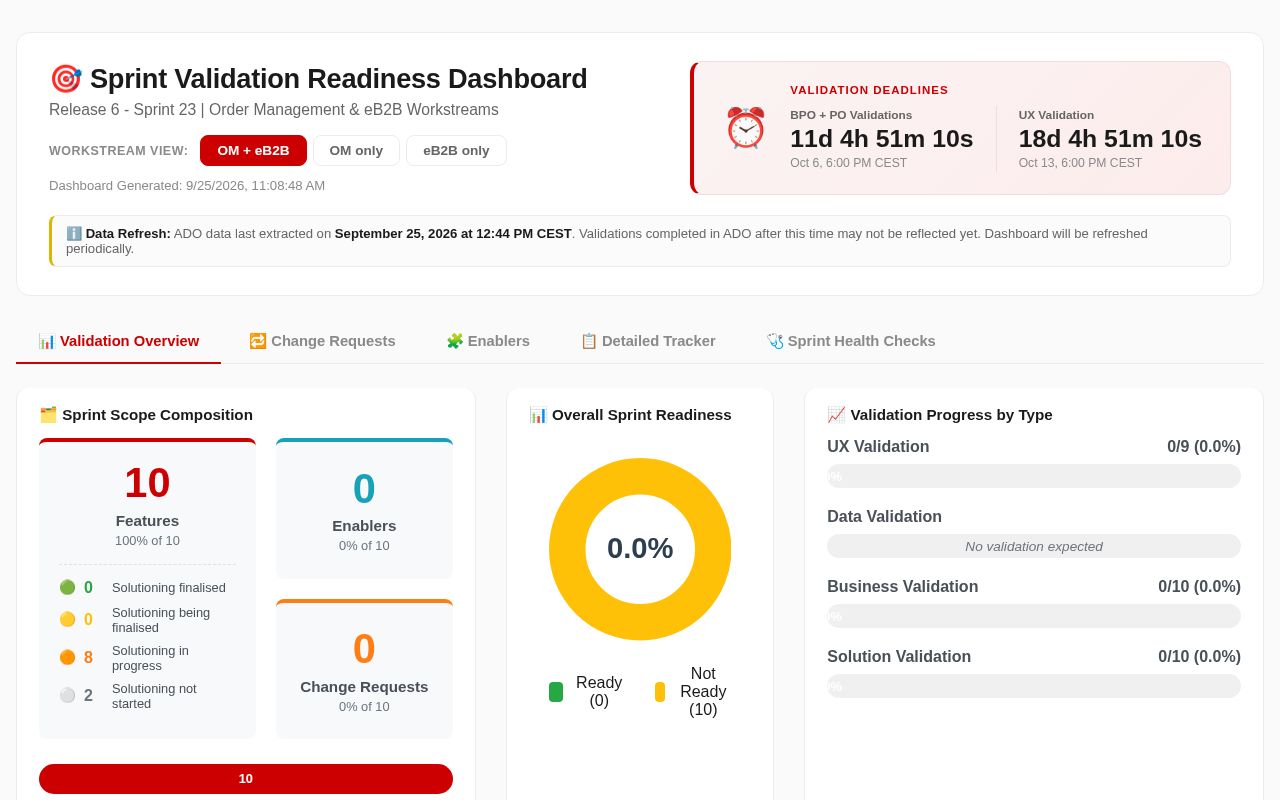This screenshot has height=800, width=1280.
Task: Switch workstream view to OM only
Action: click(356, 150)
